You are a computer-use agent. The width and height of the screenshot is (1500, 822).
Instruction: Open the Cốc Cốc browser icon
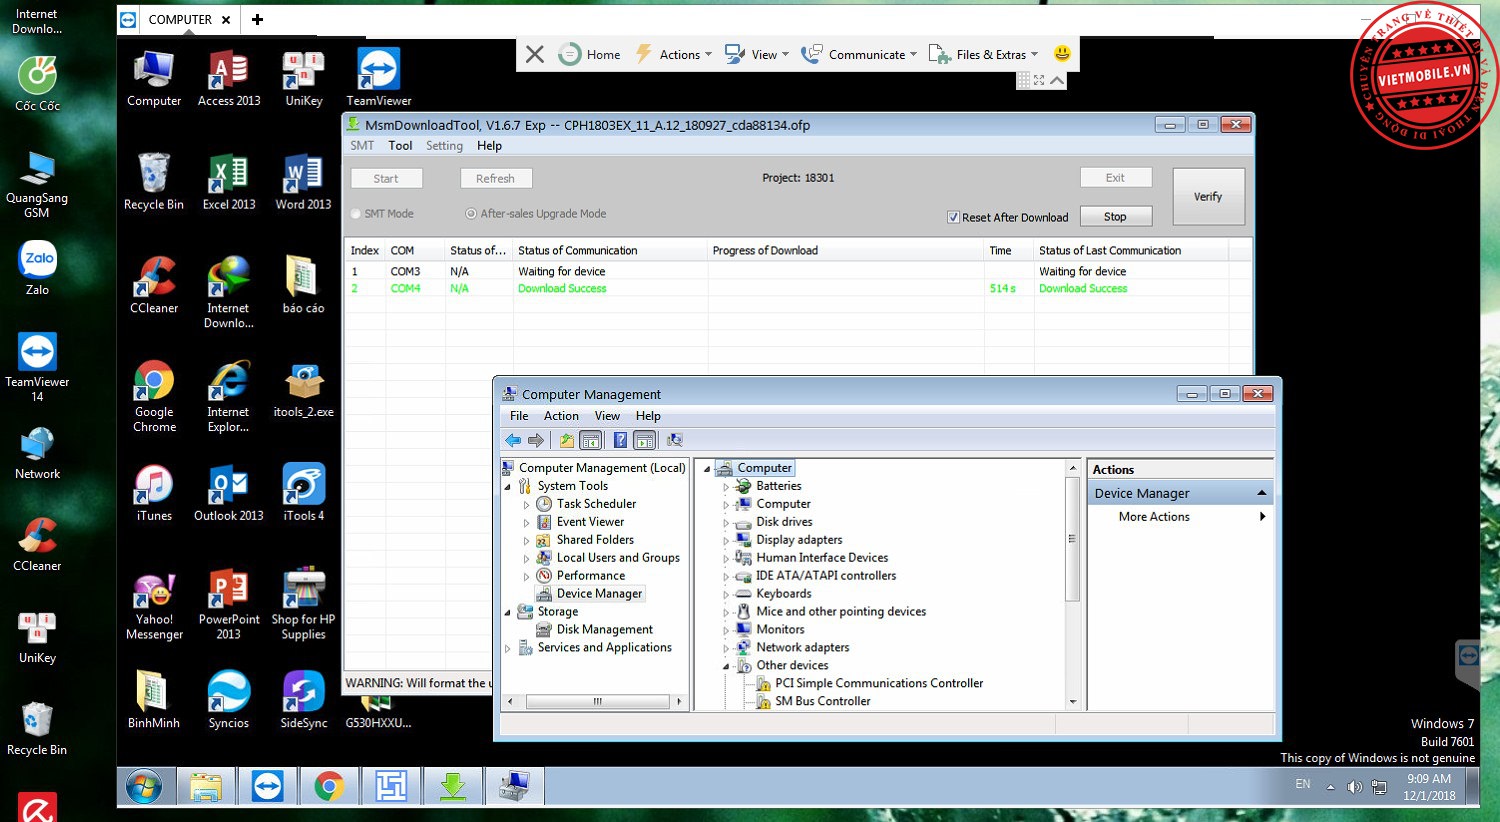coord(37,83)
